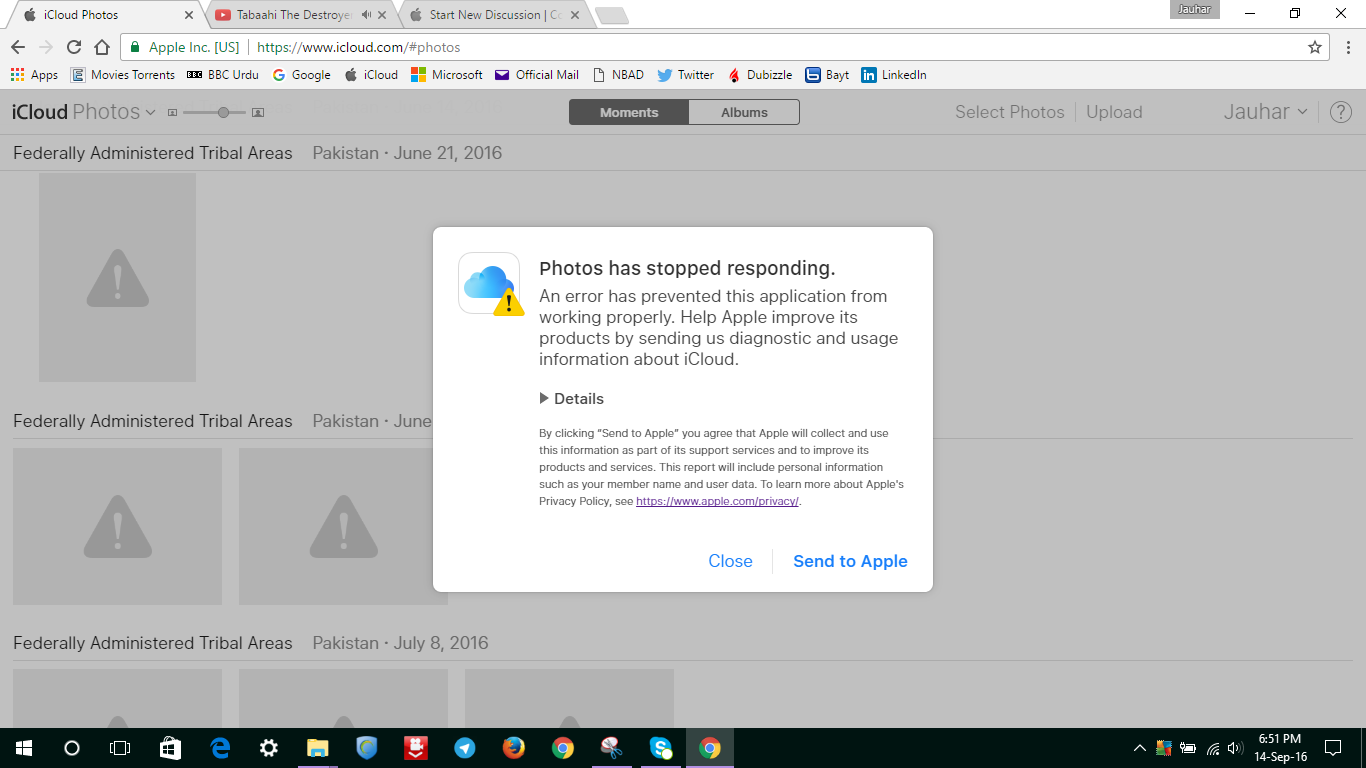Viewport: 1366px width, 768px height.
Task: Open the Microsoft bookmark
Action: tap(447, 75)
